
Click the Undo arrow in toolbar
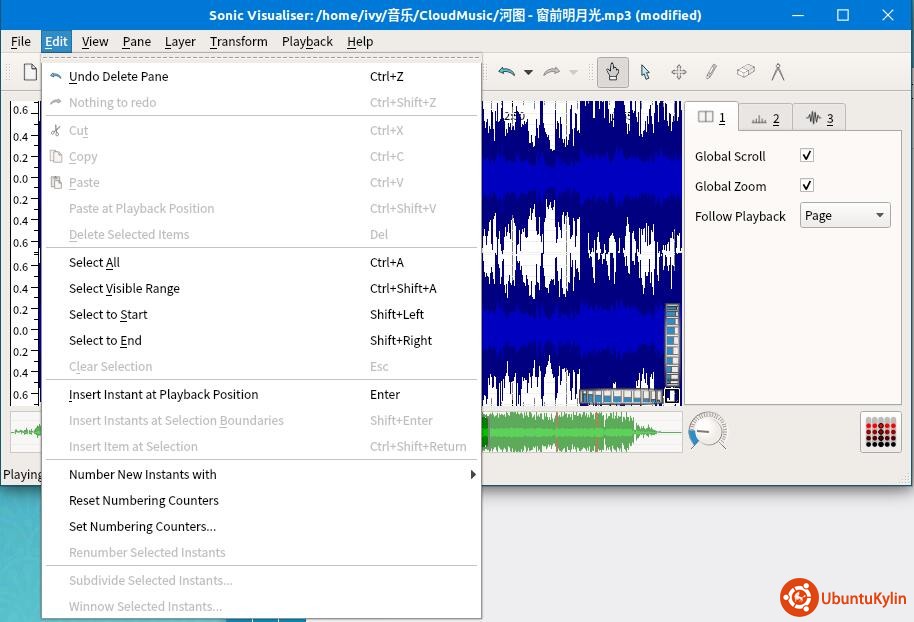pyautogui.click(x=507, y=72)
